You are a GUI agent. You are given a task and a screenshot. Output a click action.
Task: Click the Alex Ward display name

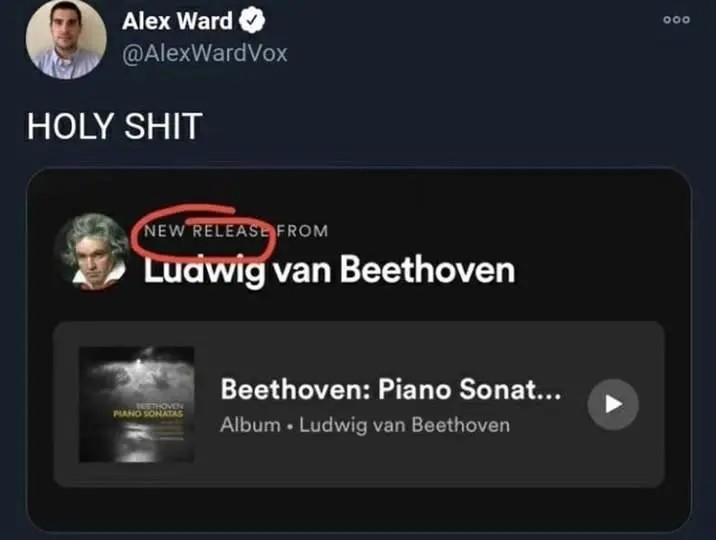pos(177,21)
